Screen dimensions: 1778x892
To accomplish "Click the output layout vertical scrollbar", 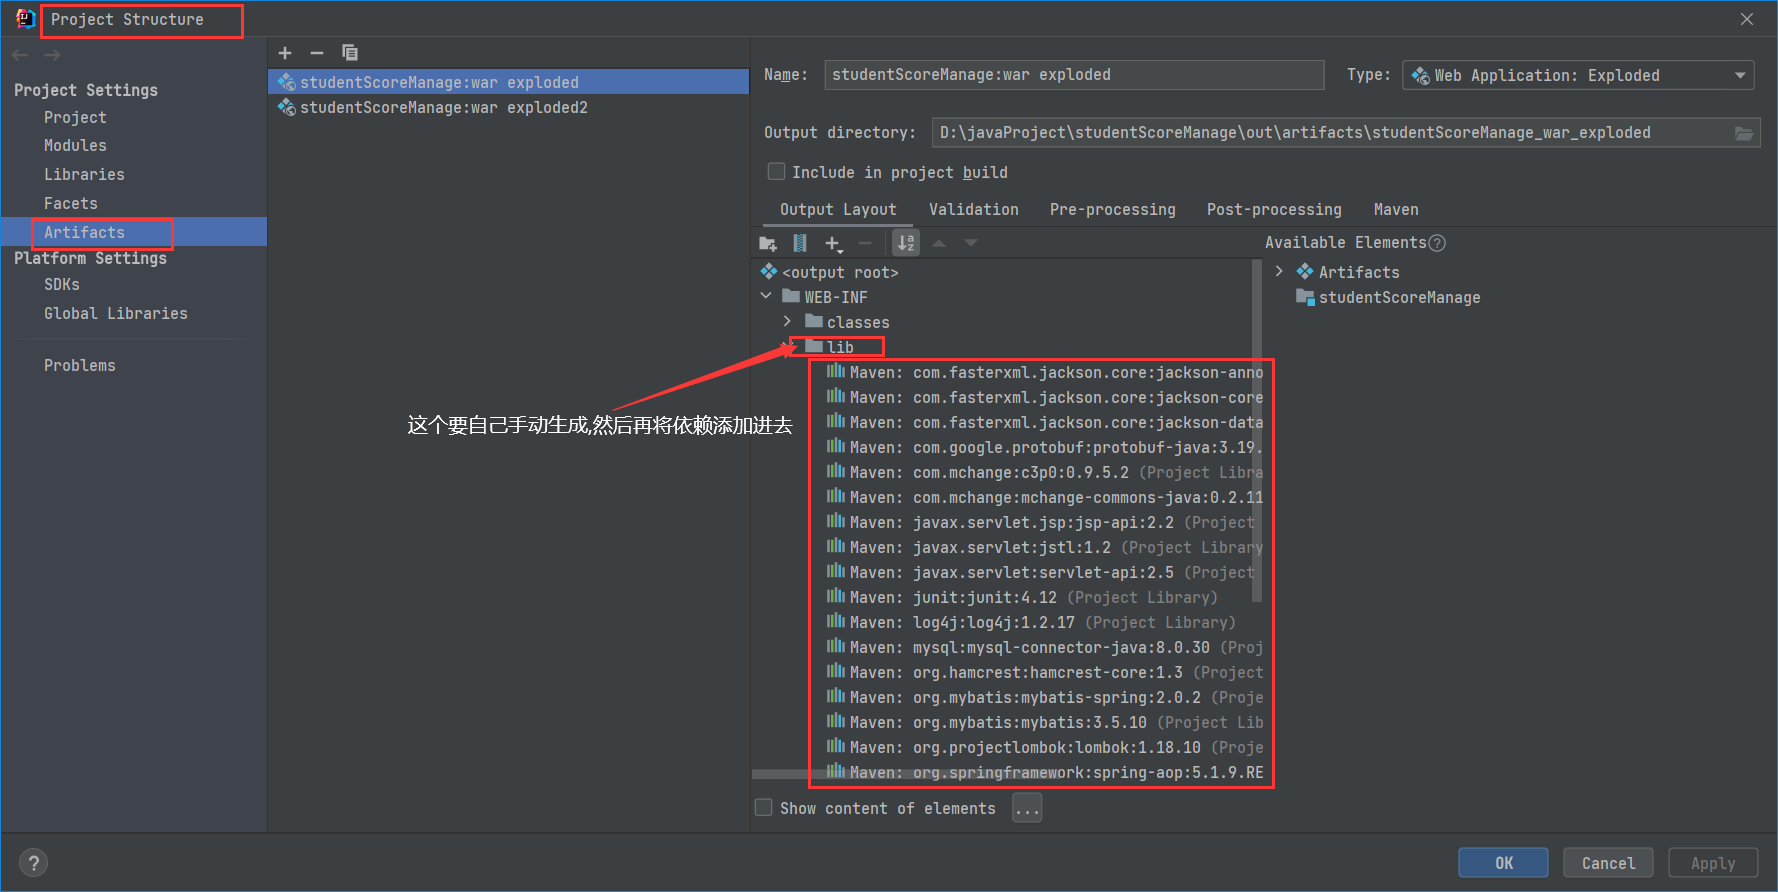I will tap(1257, 430).
